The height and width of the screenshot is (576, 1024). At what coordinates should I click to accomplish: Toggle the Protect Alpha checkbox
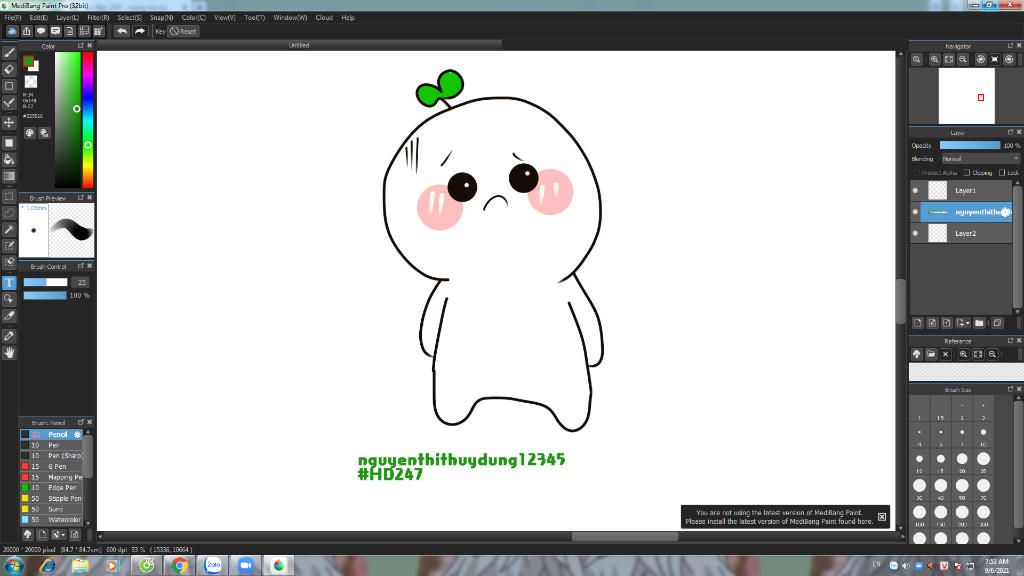coord(916,172)
